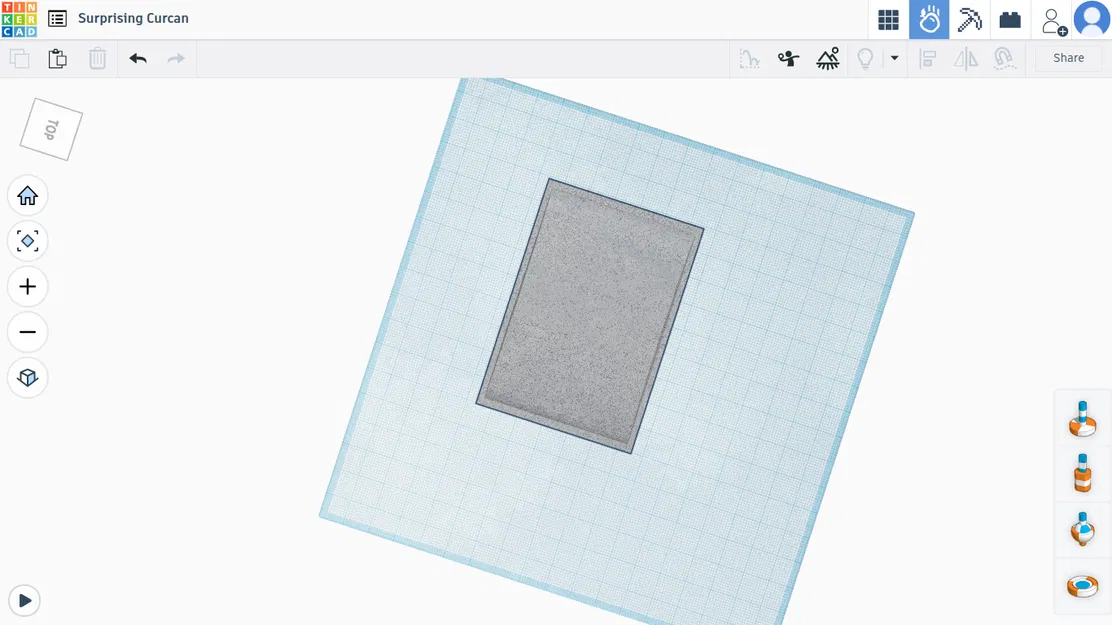This screenshot has width=1112, height=625.
Task: Select the first blue-topped connector shape
Action: 1082,419
